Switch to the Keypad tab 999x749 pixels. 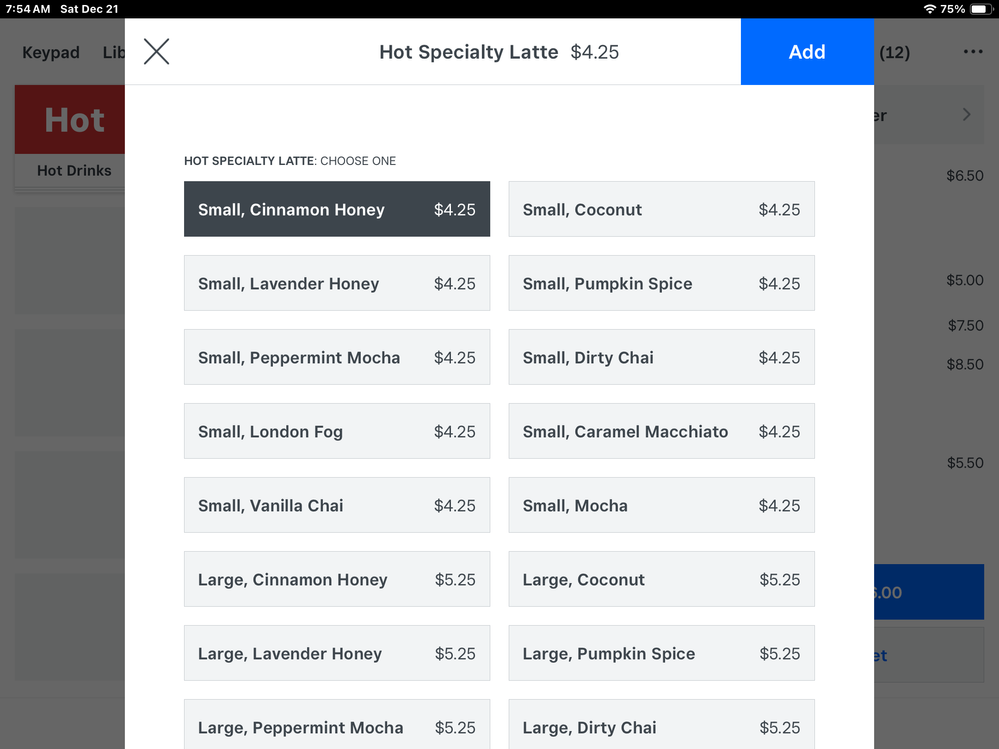coord(51,53)
